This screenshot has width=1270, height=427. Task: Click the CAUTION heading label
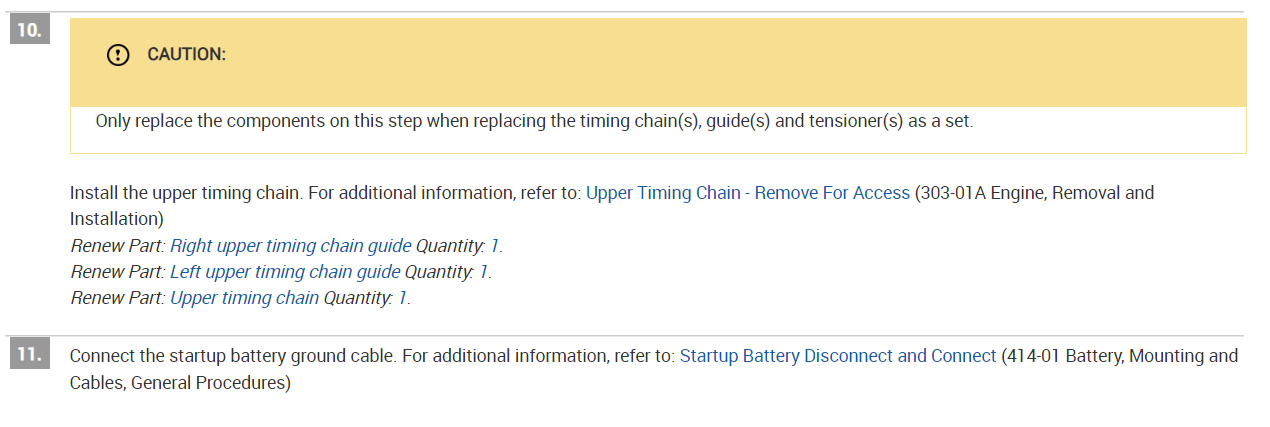pyautogui.click(x=187, y=55)
